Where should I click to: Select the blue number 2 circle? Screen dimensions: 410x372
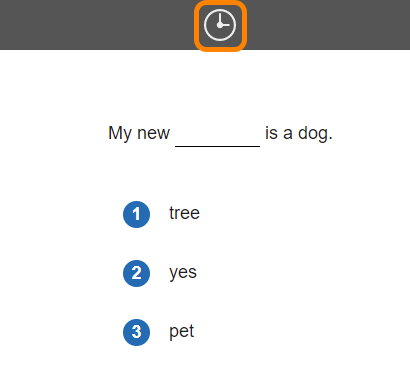coord(136,273)
